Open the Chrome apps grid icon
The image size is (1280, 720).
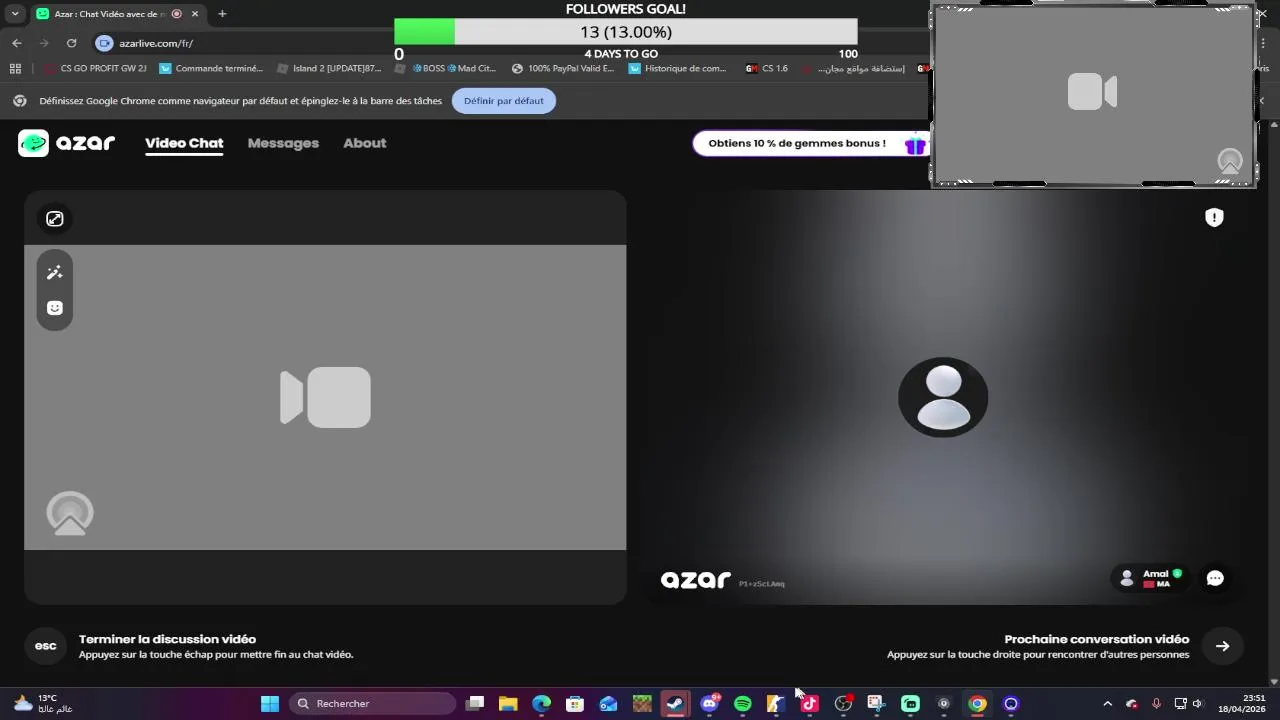[15, 69]
